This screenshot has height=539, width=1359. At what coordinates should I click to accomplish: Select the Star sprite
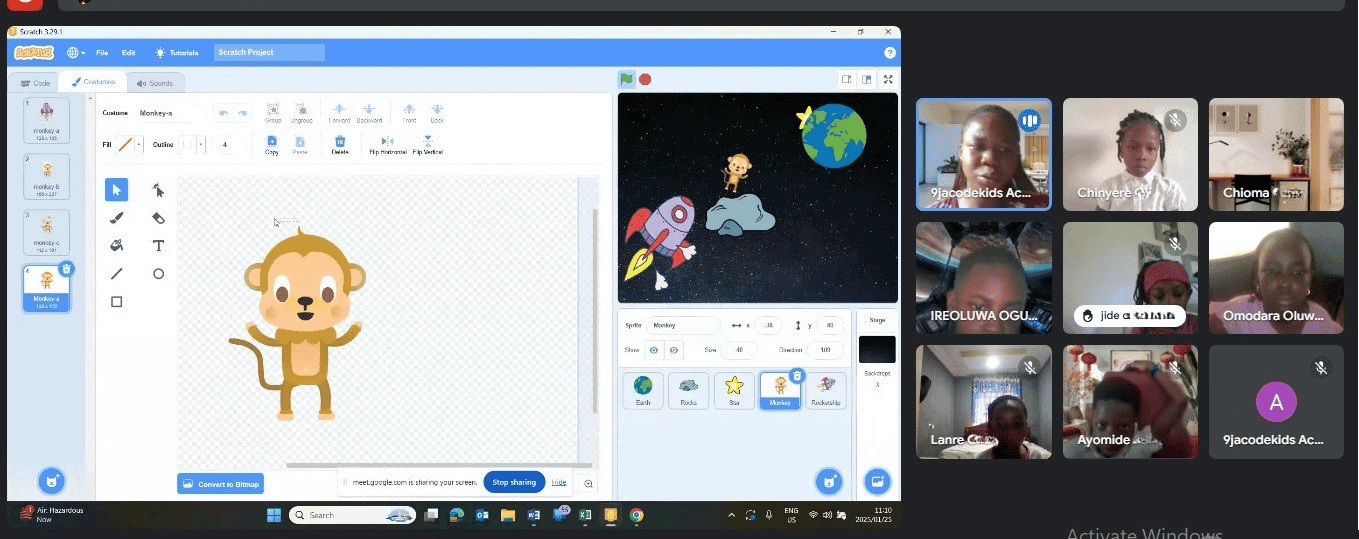[x=735, y=391]
